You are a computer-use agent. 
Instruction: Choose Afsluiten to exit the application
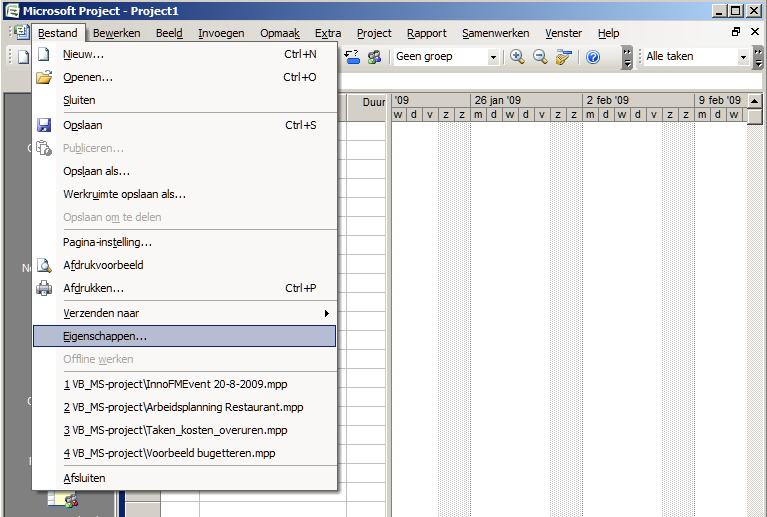[x=184, y=478]
